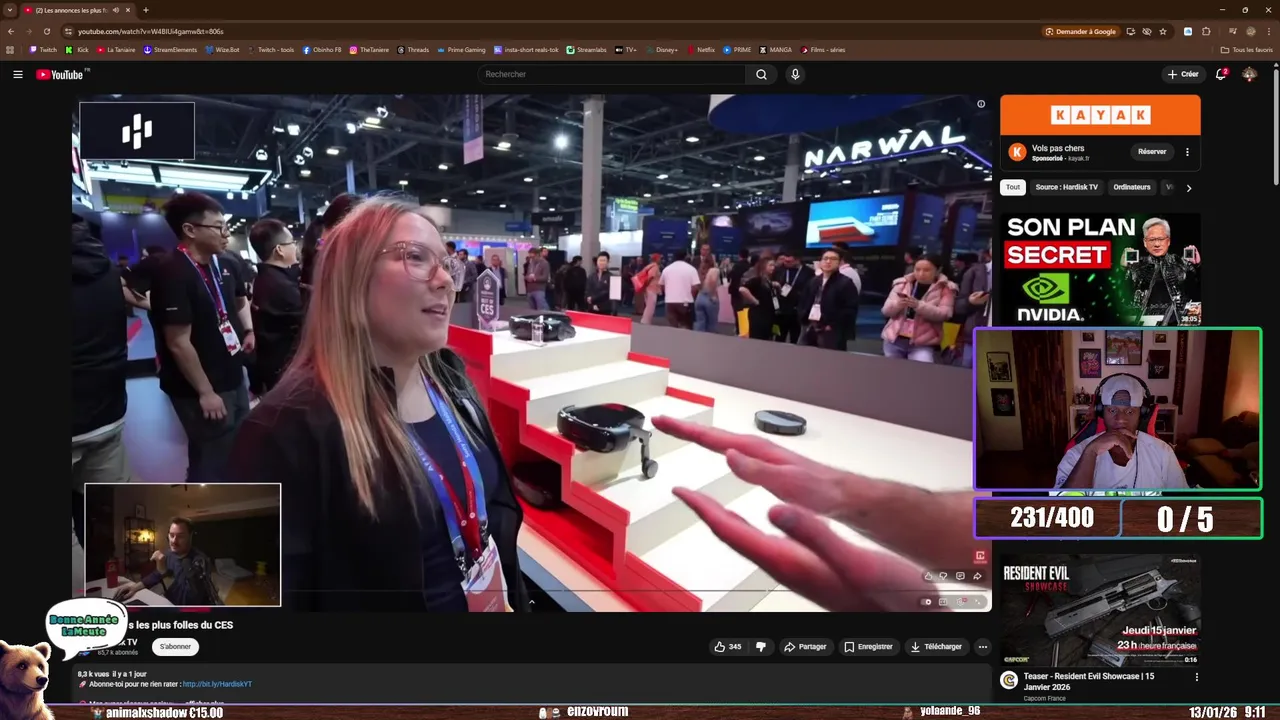Viewport: 1280px width, 720px height.
Task: Open the Capcom France channel avatar
Action: tap(1009, 680)
